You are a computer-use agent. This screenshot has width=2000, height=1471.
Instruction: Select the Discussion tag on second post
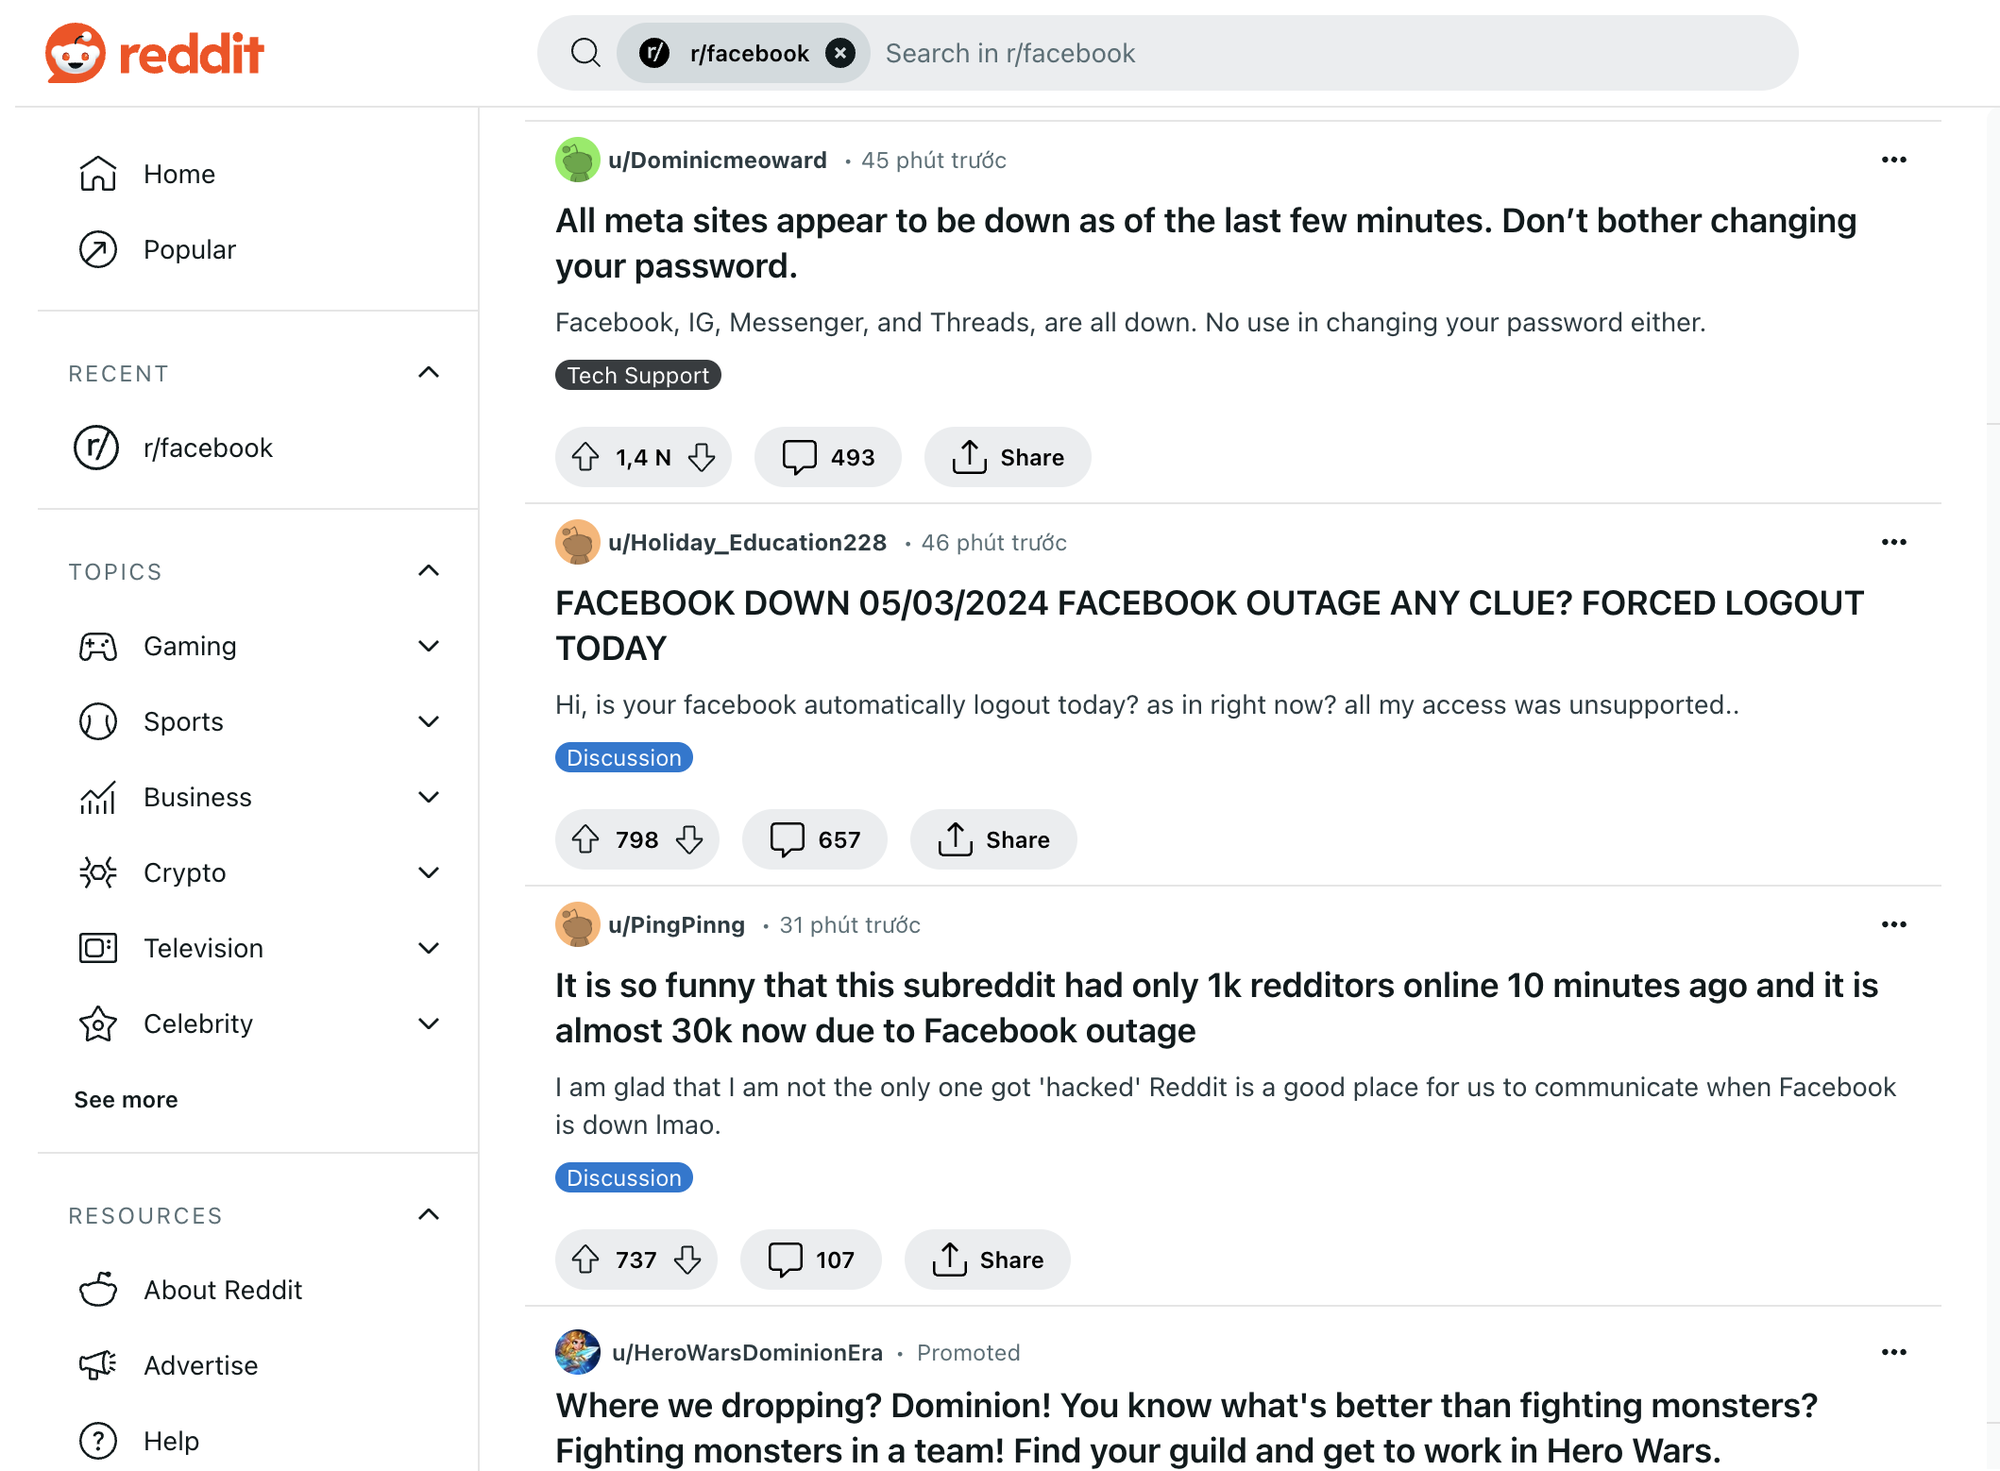(624, 758)
